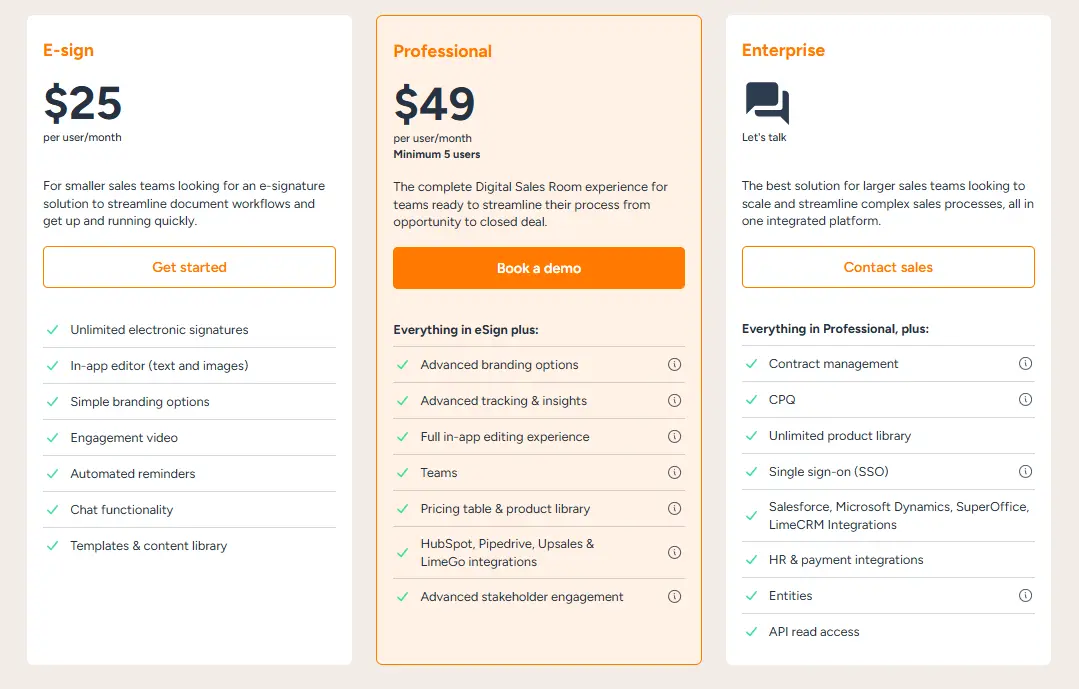Open info icon next to Single sign-on (SSO)
Viewport: 1079px width, 689px height.
click(1025, 471)
